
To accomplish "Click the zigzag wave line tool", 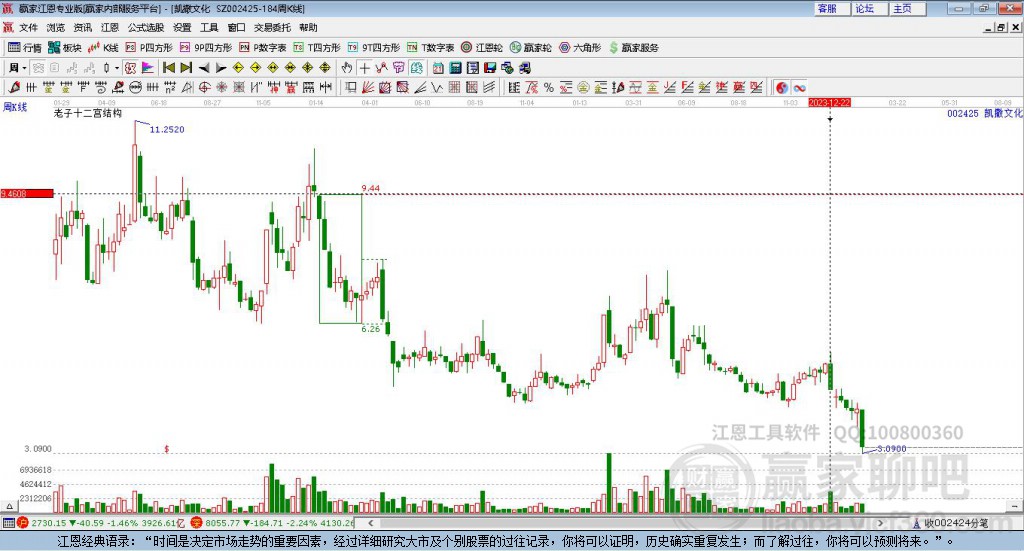I will point(437,87).
